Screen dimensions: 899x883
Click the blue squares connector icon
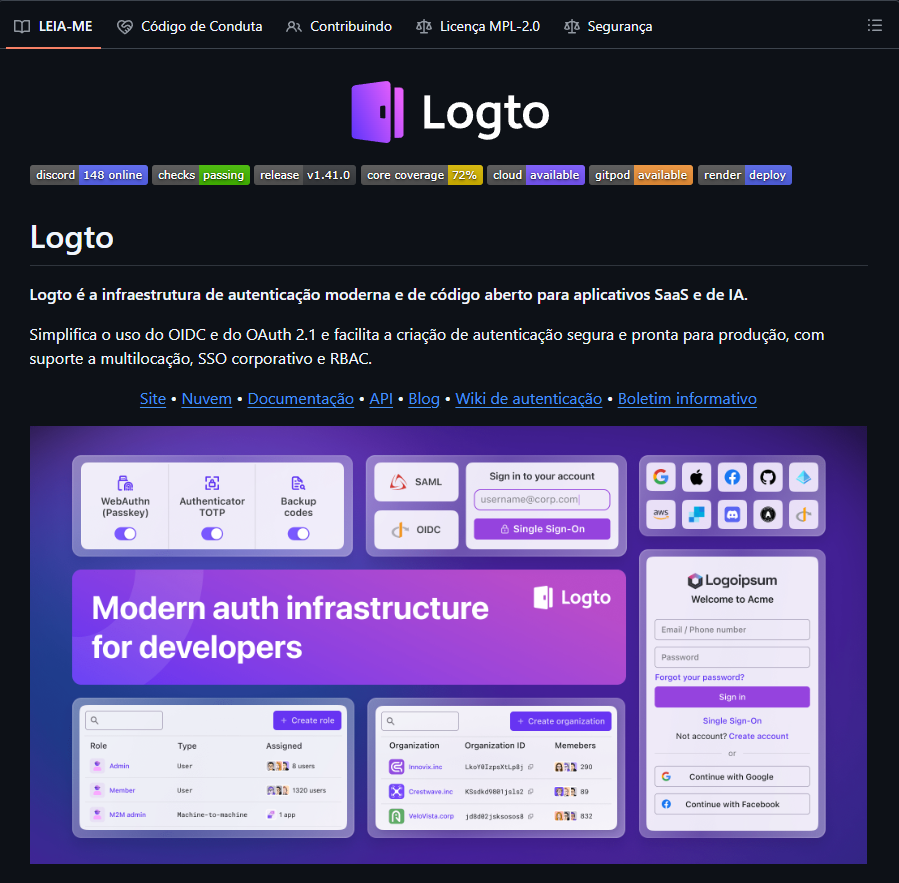pyautogui.click(x=696, y=514)
